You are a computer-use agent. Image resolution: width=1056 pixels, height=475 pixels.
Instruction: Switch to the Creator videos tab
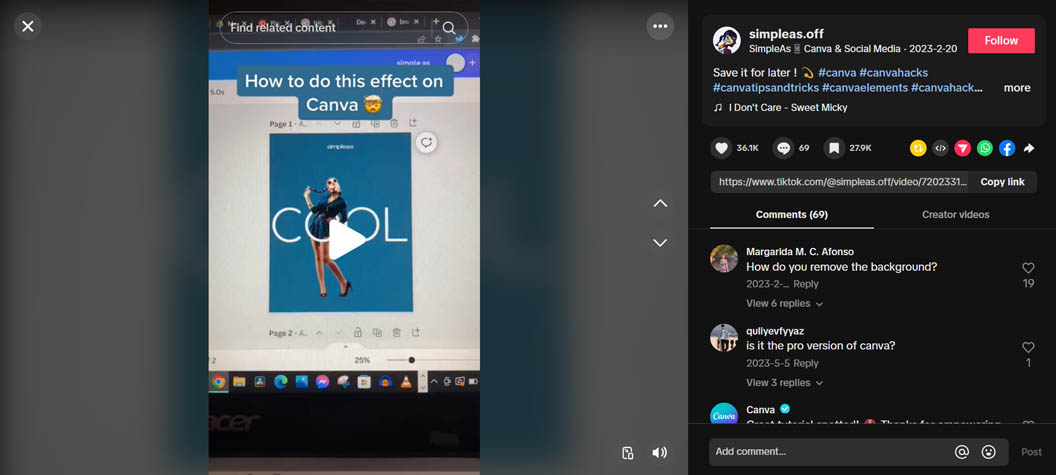click(955, 215)
